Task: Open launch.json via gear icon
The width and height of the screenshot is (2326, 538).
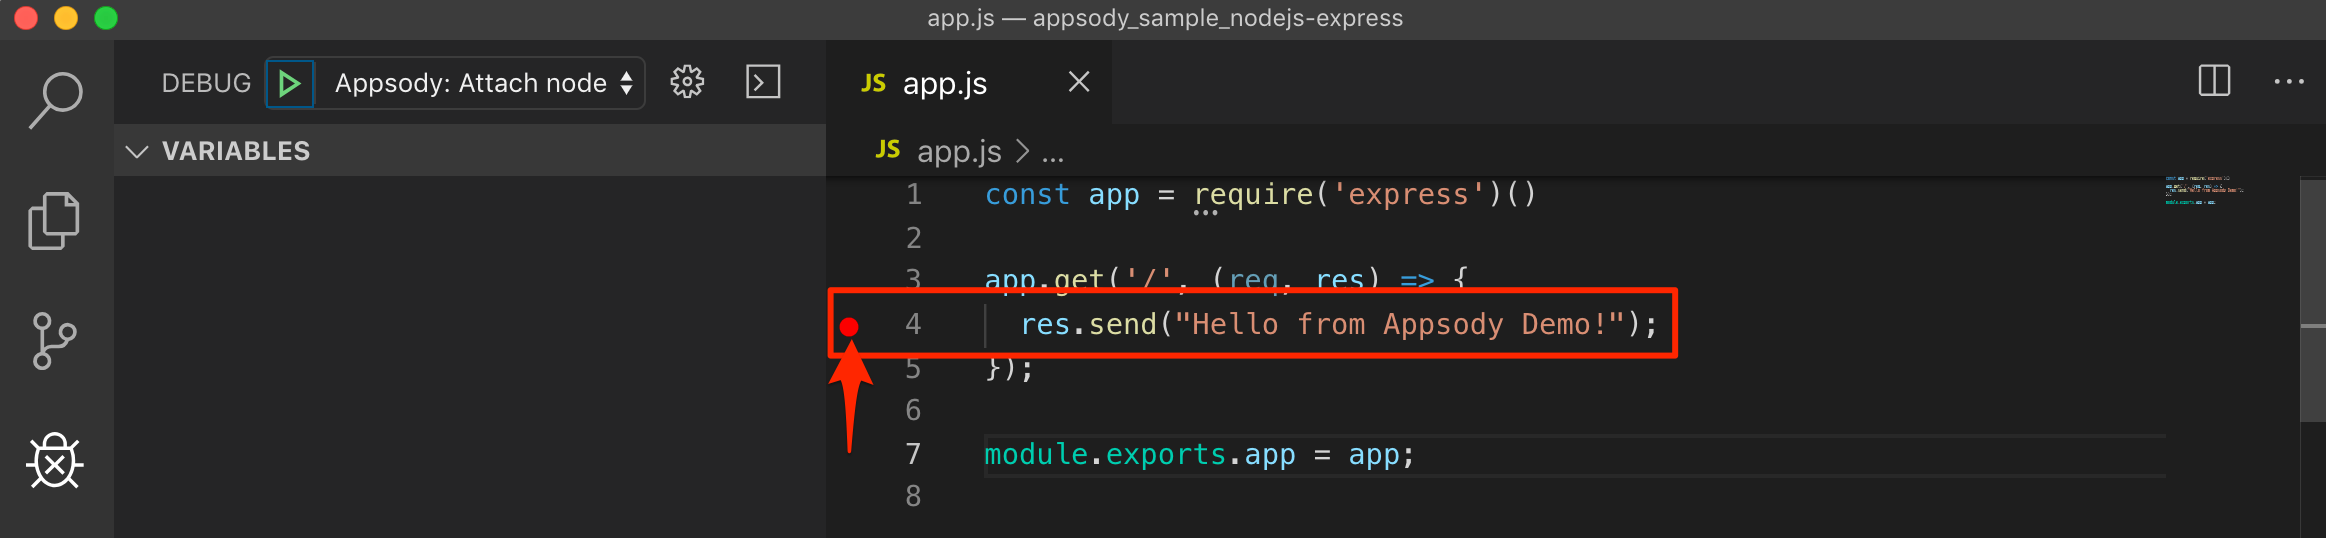Action: pyautogui.click(x=687, y=82)
